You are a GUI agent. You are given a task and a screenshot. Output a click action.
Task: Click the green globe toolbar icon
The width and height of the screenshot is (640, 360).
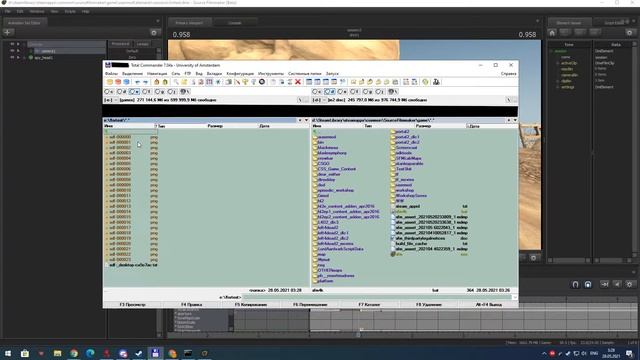pos(425,82)
